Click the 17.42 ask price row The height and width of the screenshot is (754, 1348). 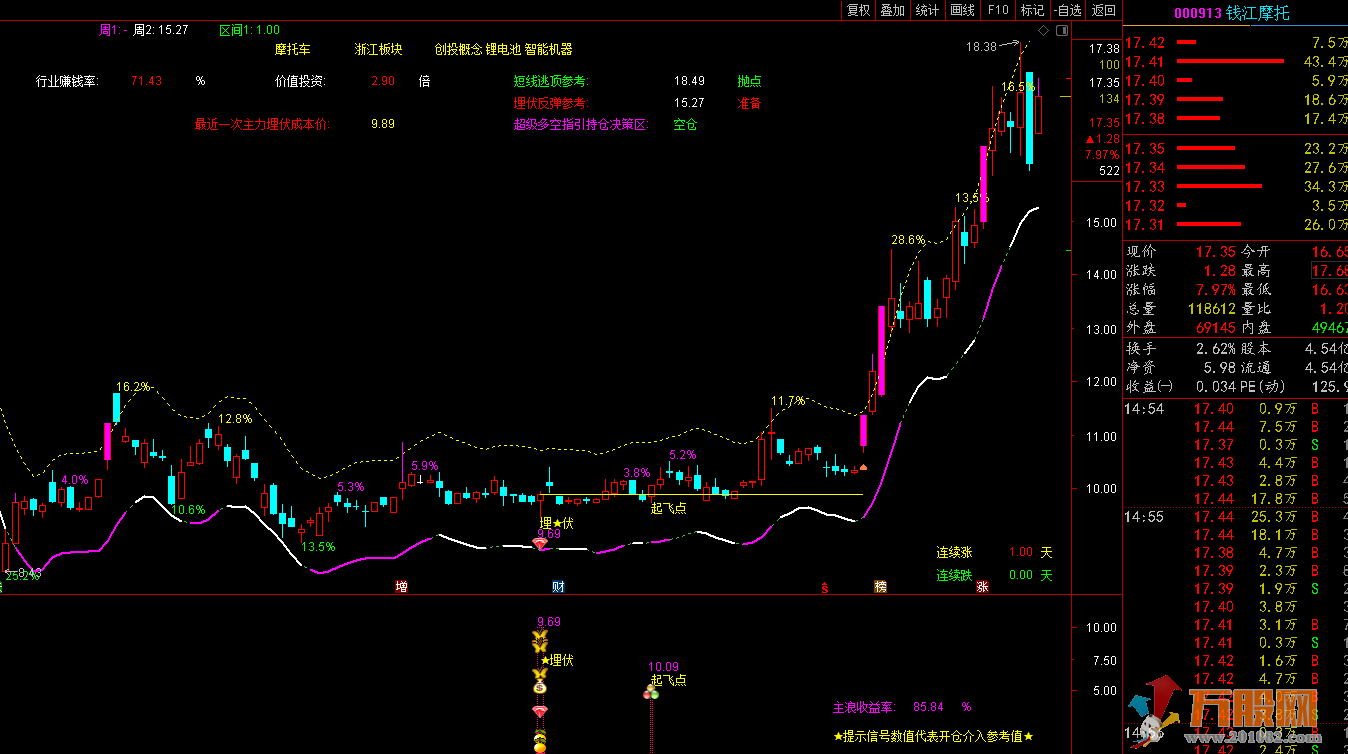click(1236, 42)
